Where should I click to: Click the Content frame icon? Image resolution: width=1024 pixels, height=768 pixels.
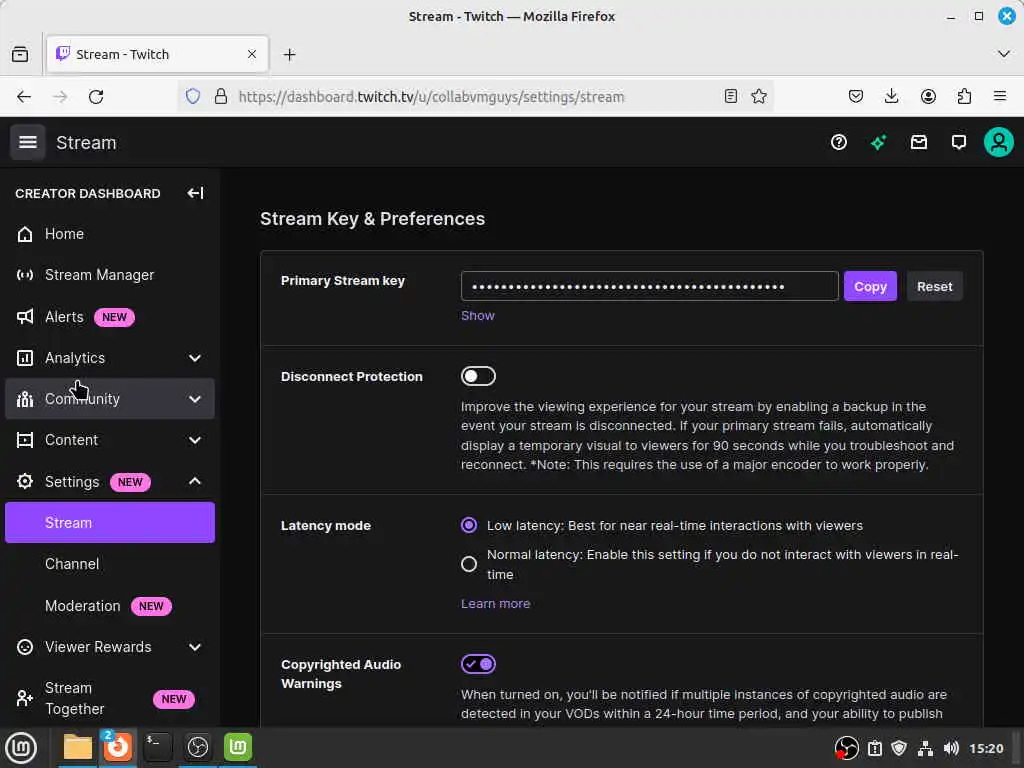click(25, 440)
